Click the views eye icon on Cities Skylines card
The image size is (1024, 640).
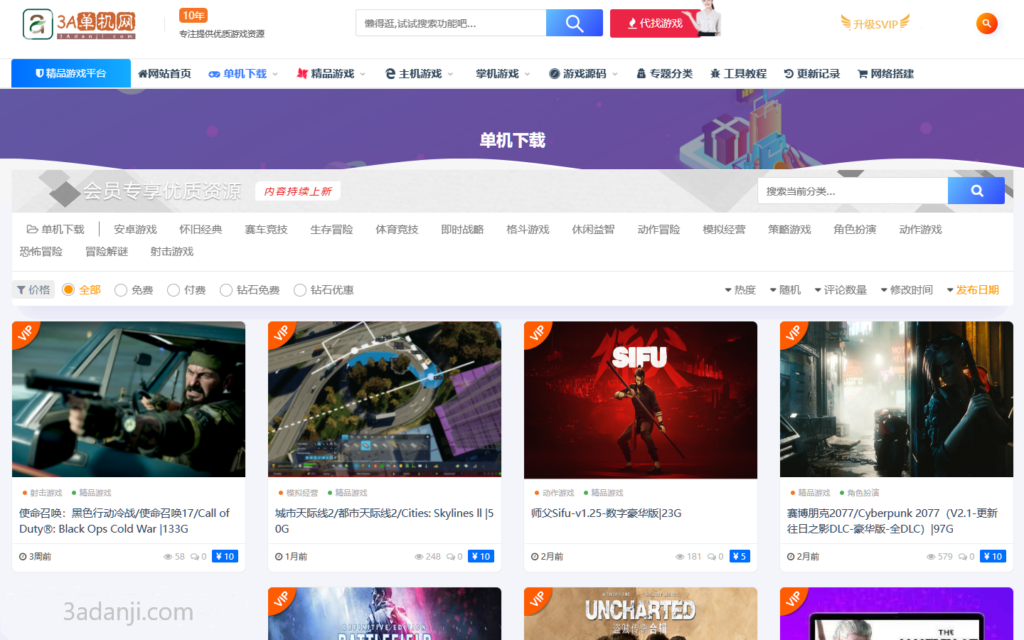point(419,556)
